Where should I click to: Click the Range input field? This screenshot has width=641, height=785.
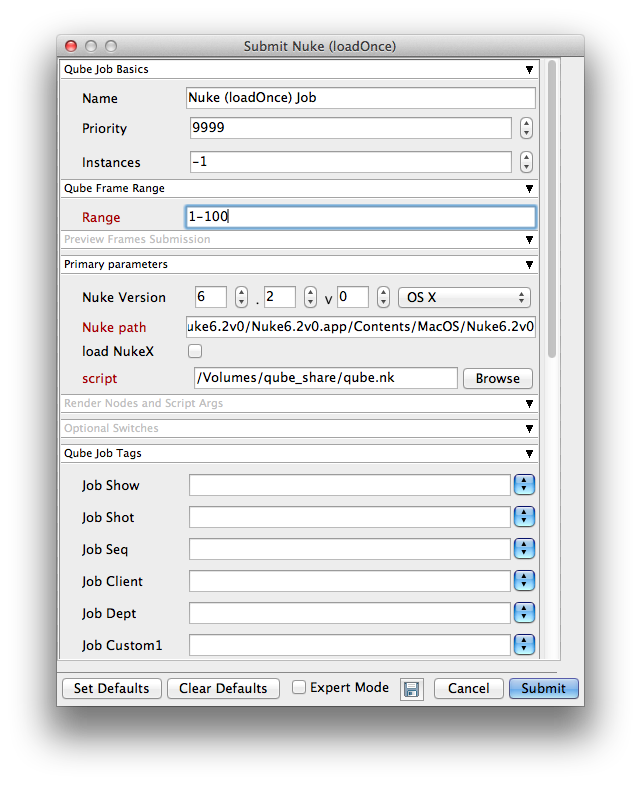coord(360,217)
